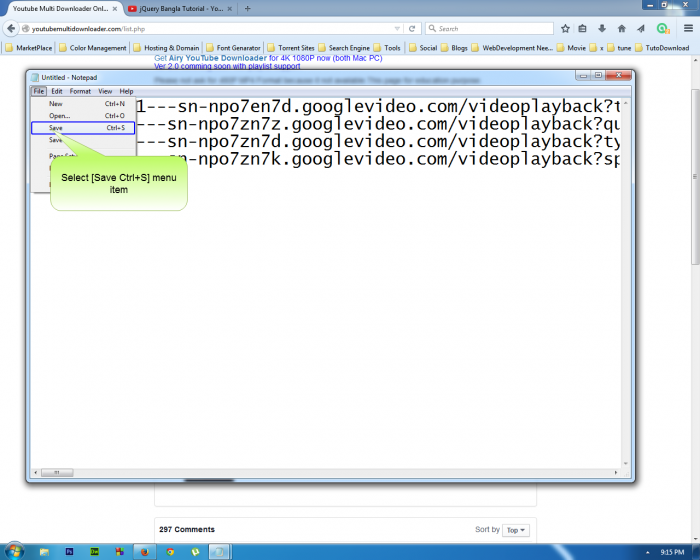Open Search Engine bookmark folder
The height and width of the screenshot is (560, 700).
[x=344, y=48]
